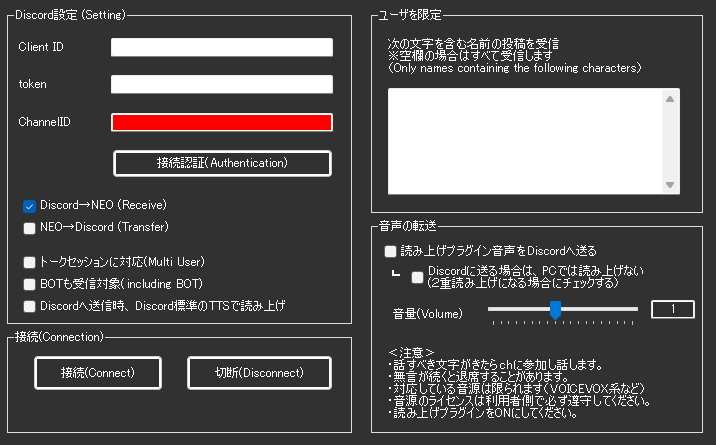This screenshot has width=716, height=445.
Task: Click the ＜注意＞ heading text
Action: 411,353
